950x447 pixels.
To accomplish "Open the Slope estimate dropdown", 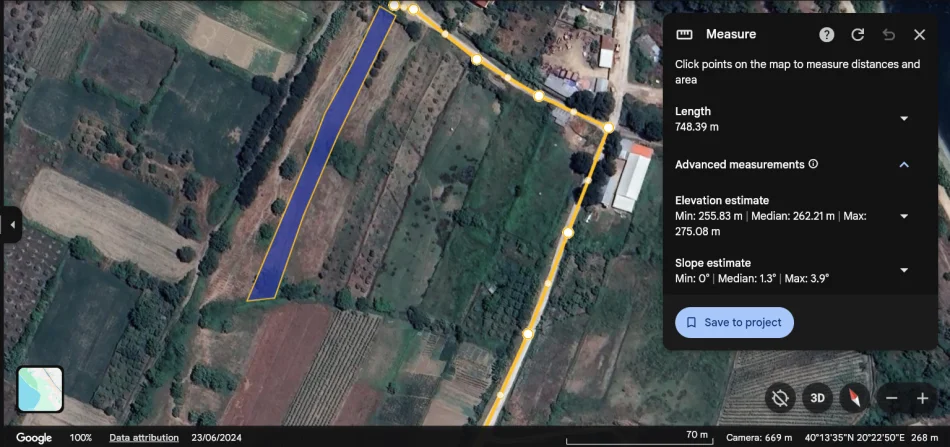I will click(904, 270).
